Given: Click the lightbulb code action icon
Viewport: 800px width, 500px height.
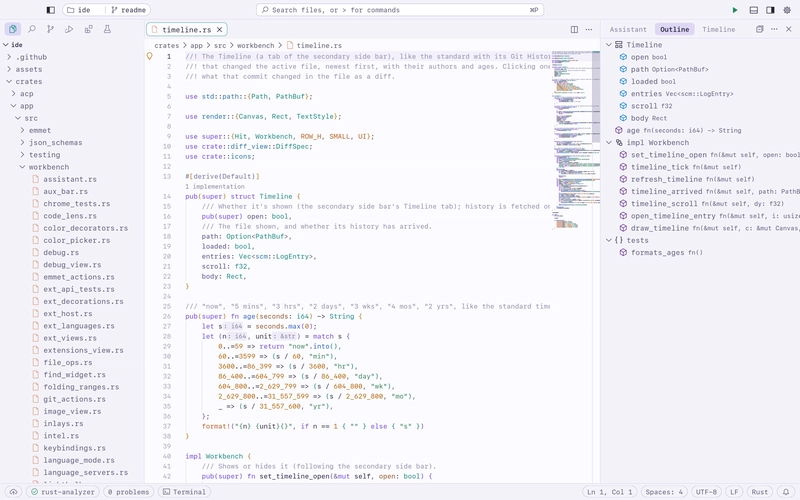Looking at the screenshot, I should click(149, 56).
